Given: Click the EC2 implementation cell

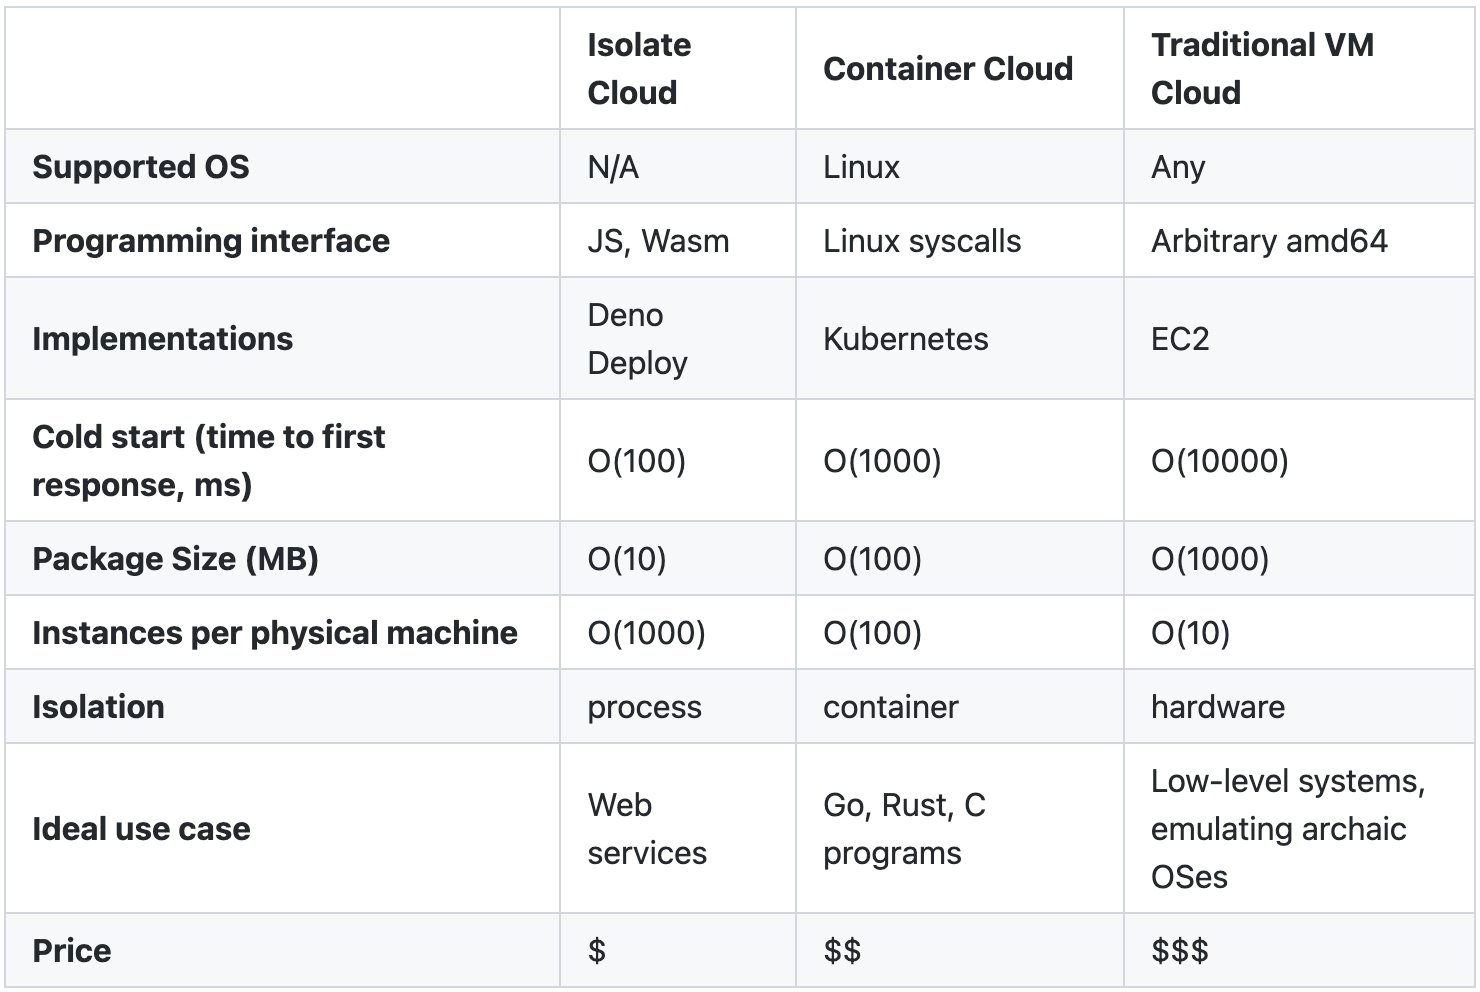Looking at the screenshot, I should pyautogui.click(x=1180, y=339).
